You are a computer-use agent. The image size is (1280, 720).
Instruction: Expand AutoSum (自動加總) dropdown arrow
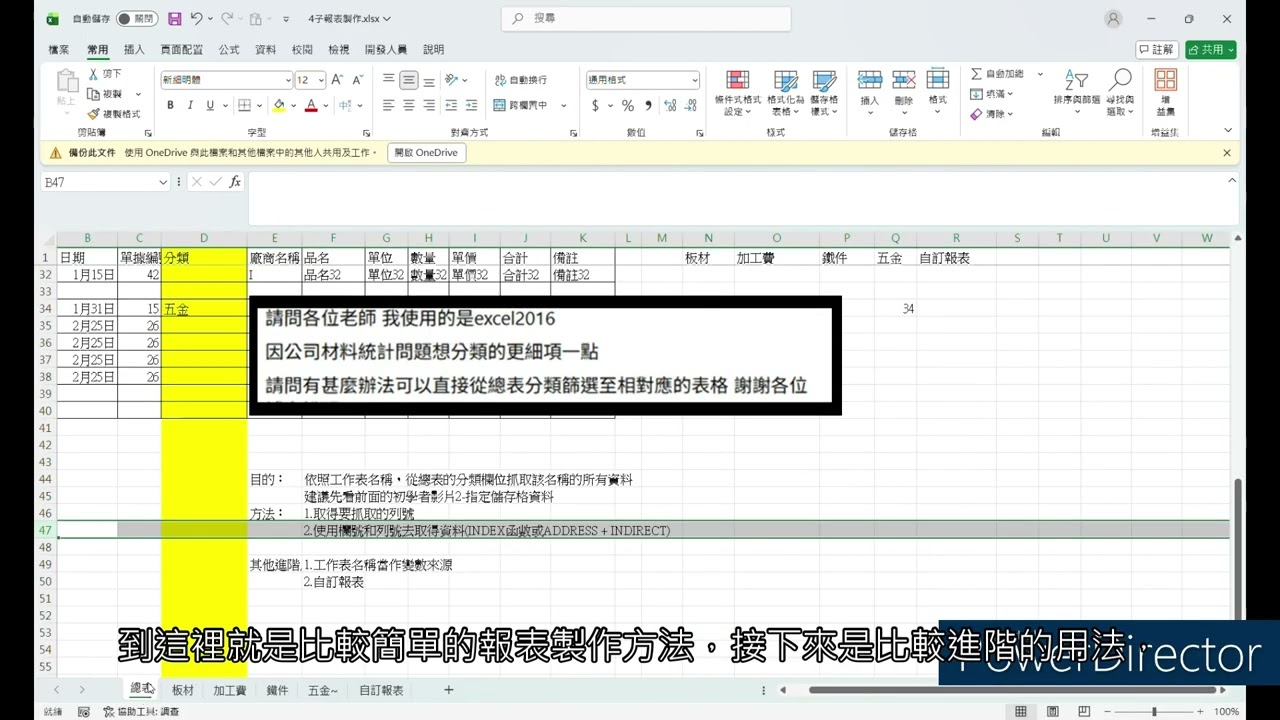[1040, 74]
